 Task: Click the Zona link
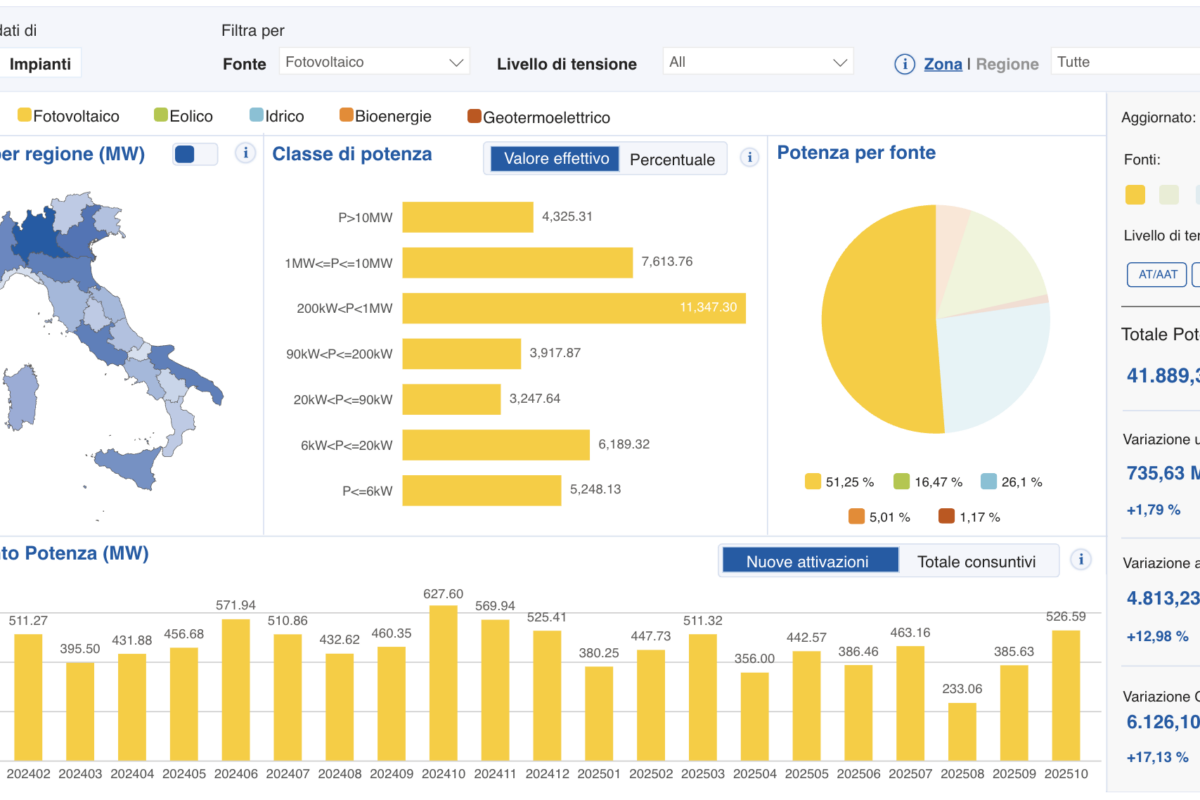click(x=942, y=64)
